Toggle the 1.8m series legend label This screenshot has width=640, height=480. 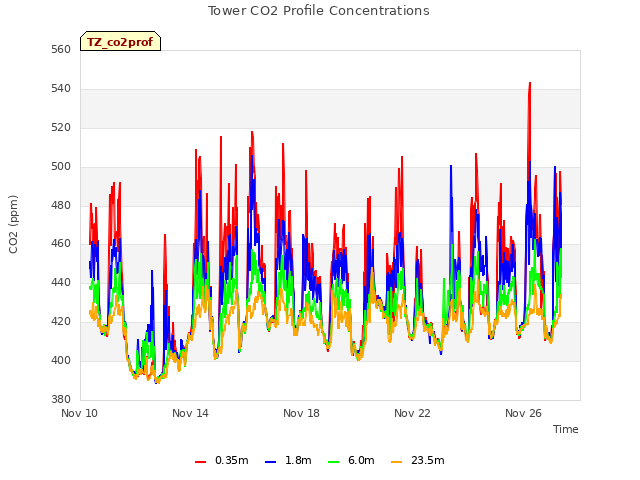point(298,460)
